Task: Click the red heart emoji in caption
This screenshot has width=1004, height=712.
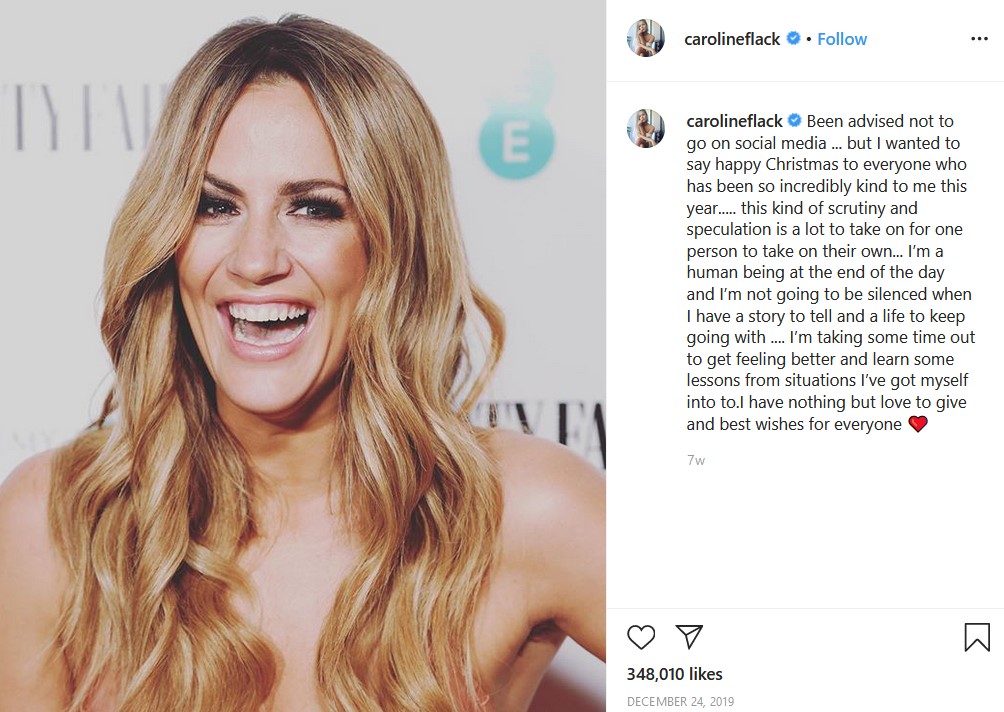Action: 918,424
